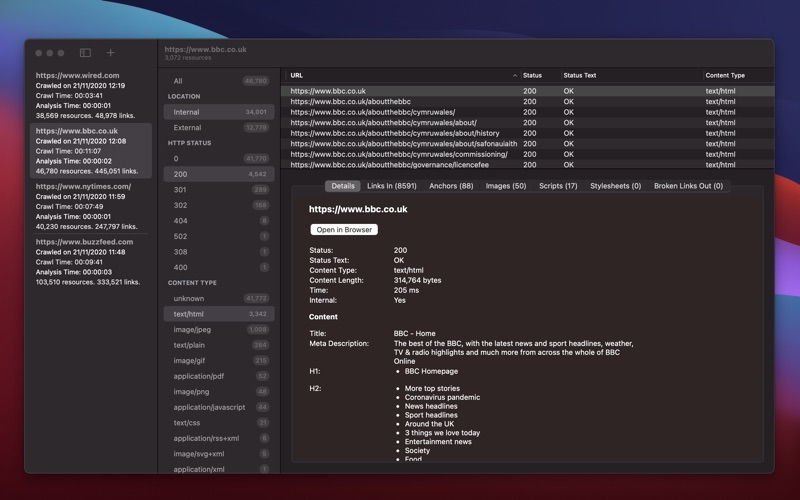800x500 pixels.
Task: Filter by image/jpeg content type
Action: [192, 329]
